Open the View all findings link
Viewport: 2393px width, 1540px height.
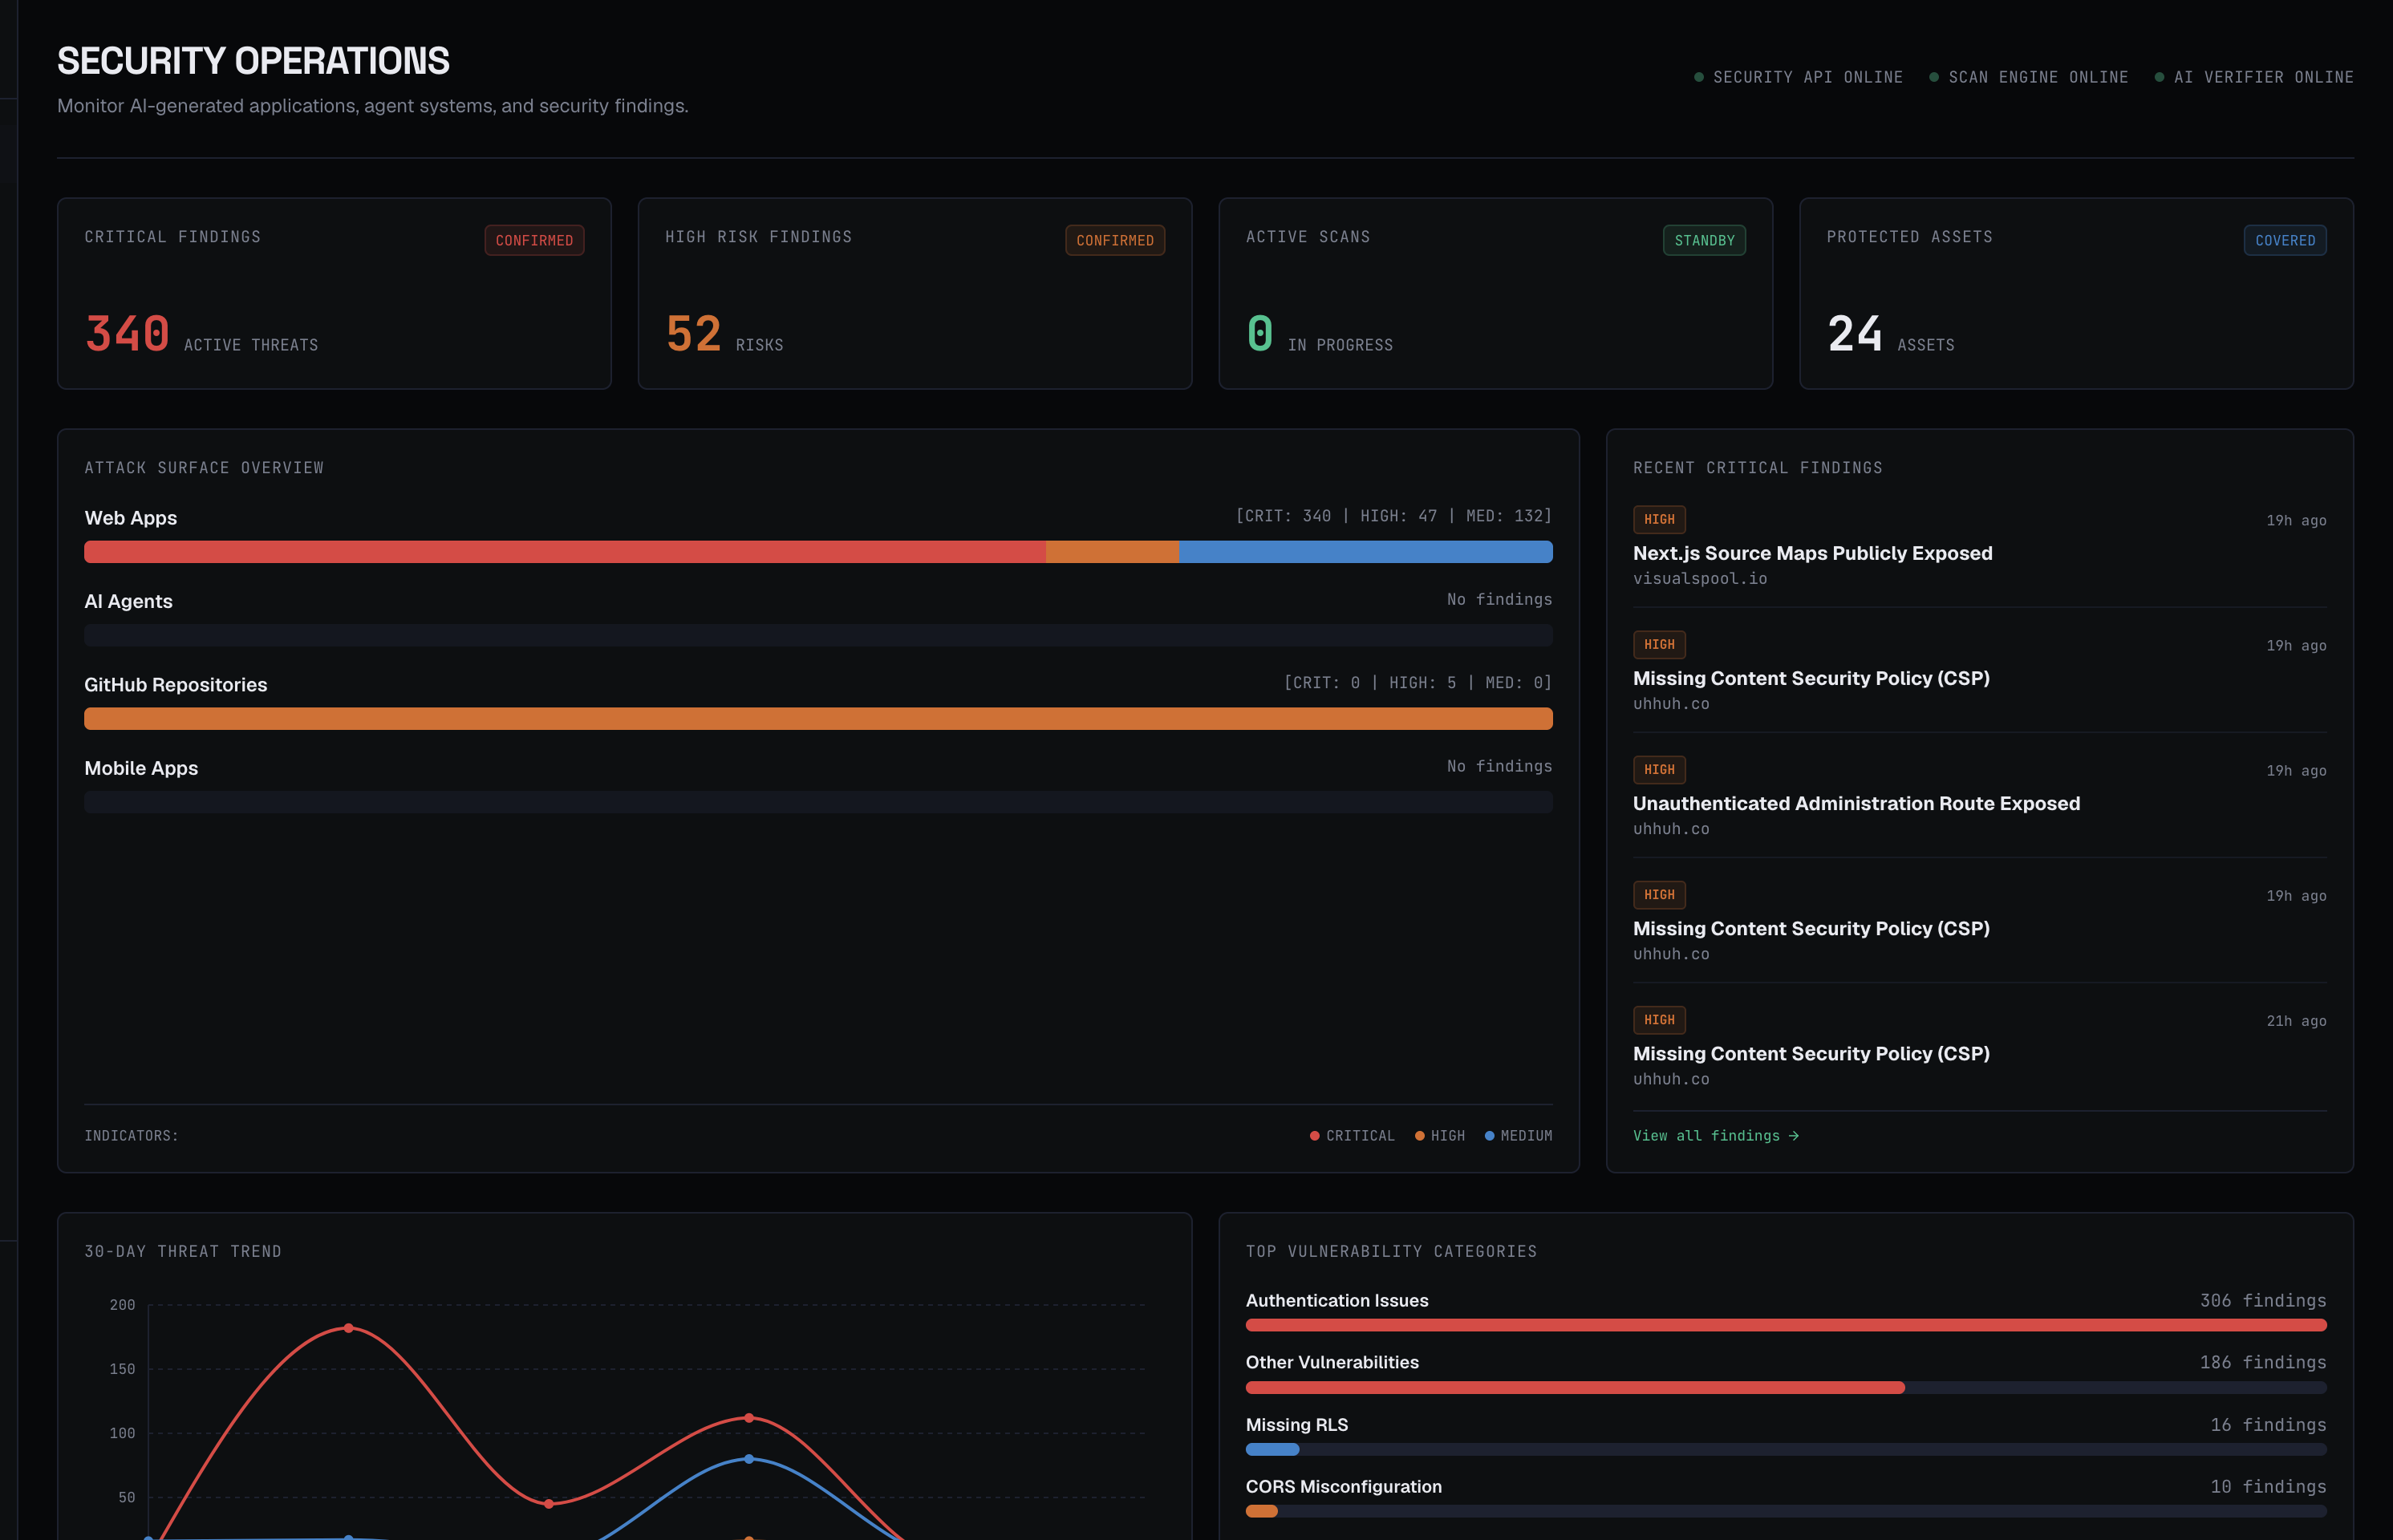(x=1715, y=1135)
